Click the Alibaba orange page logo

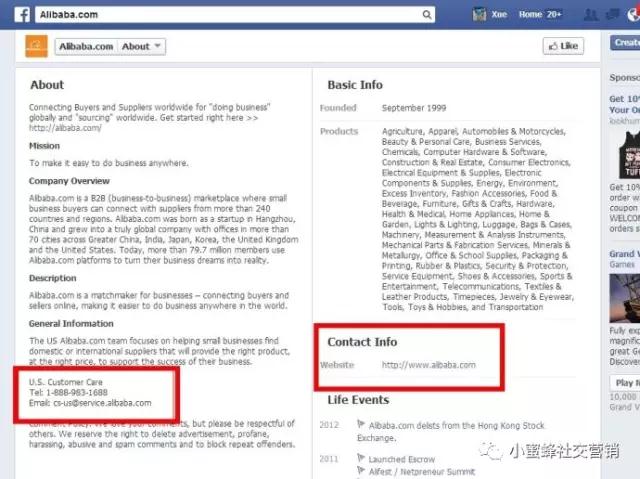(35, 46)
